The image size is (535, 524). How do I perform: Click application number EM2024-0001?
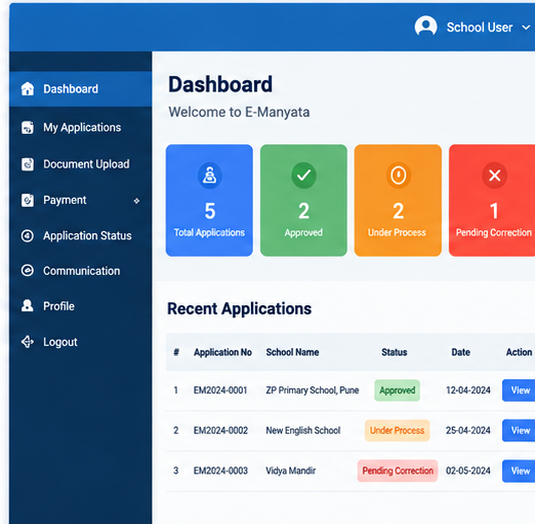click(x=220, y=390)
